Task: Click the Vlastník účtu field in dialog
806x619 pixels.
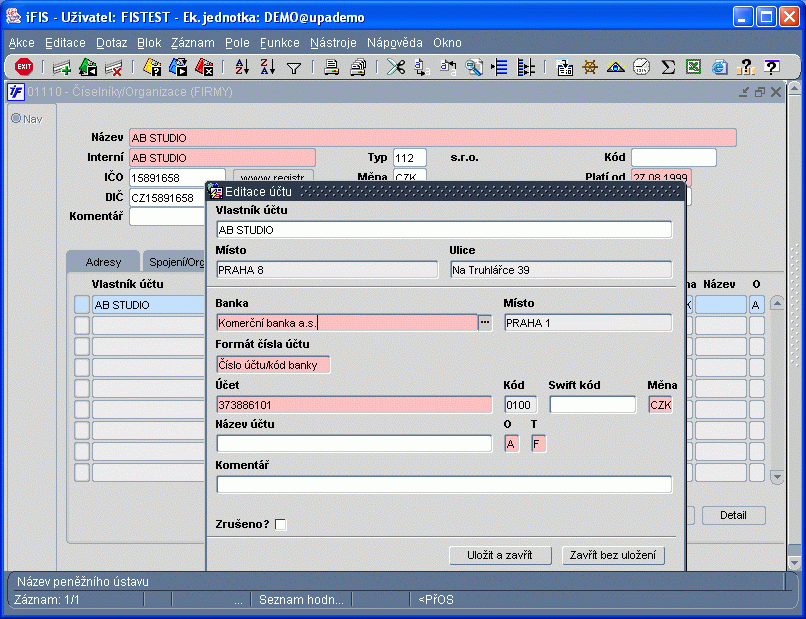Action: 444,230
